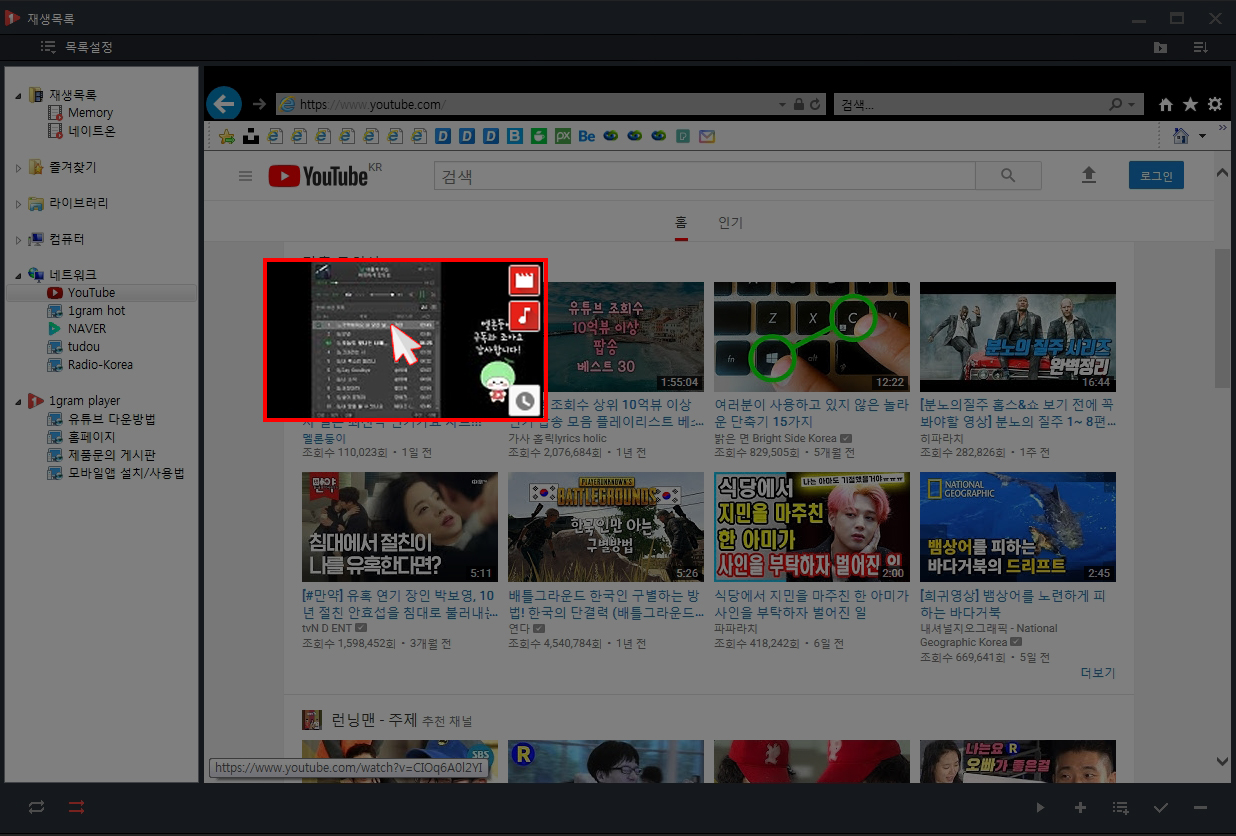
Task: Click the sort list icon in top toolbar
Action: pyautogui.click(x=1201, y=47)
